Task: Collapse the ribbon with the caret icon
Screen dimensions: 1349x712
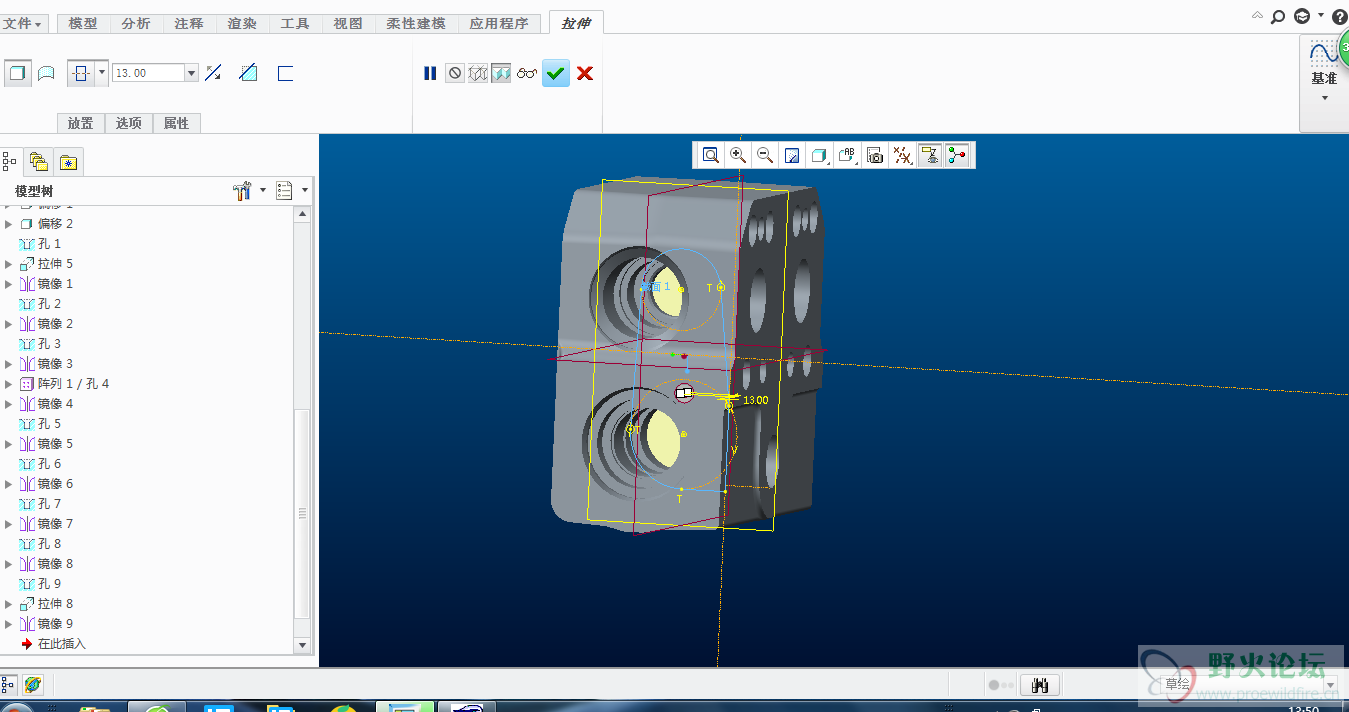Action: click(x=1257, y=16)
